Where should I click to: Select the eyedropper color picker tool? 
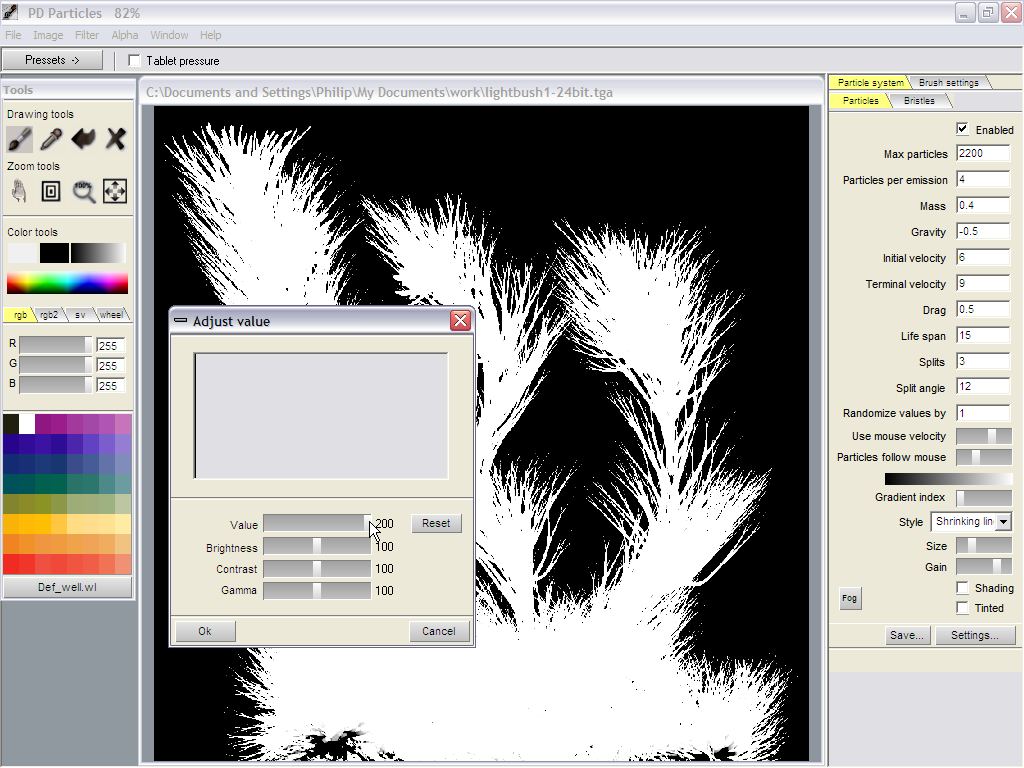pos(51,139)
